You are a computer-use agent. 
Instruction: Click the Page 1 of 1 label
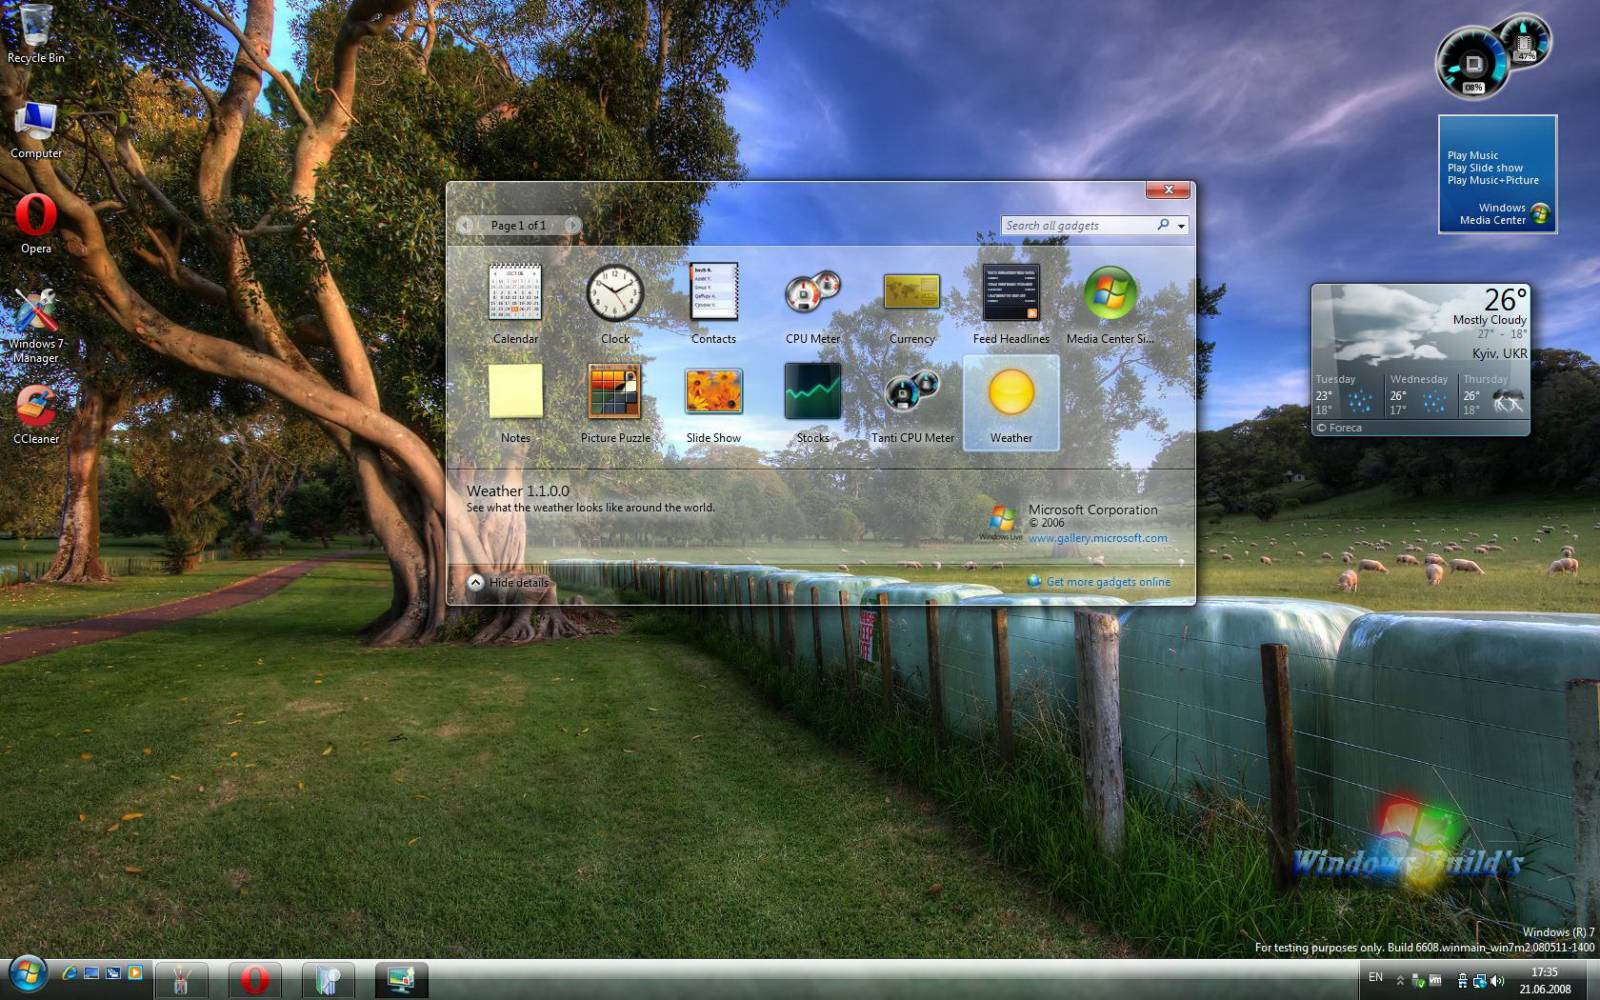518,225
